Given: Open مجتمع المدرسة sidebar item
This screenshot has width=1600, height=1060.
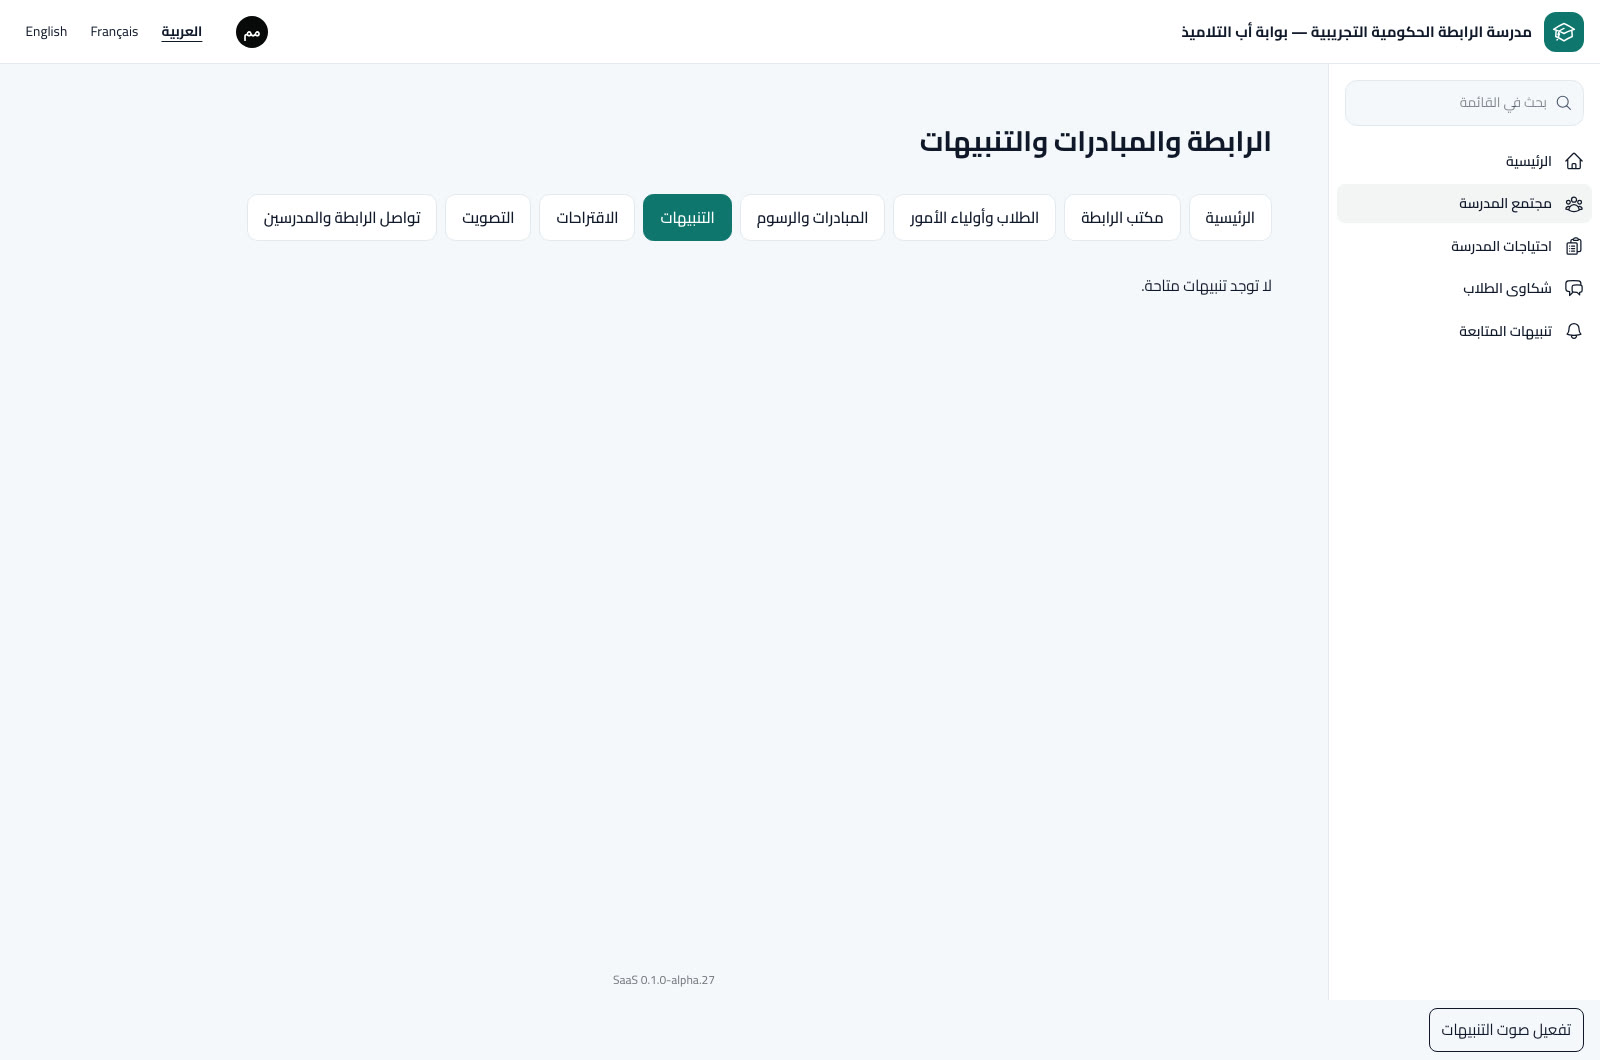Looking at the screenshot, I should 1464,204.
